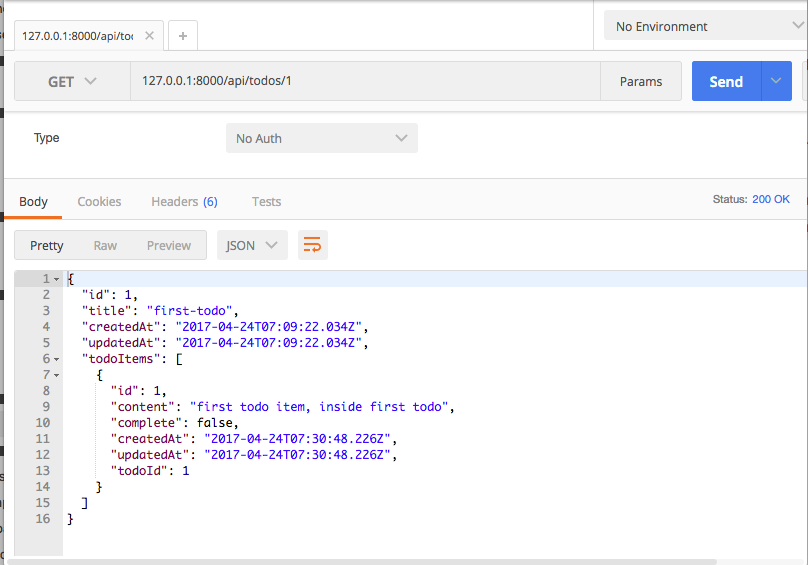Switch to the Cookies tab
The image size is (808, 565).
(99, 202)
